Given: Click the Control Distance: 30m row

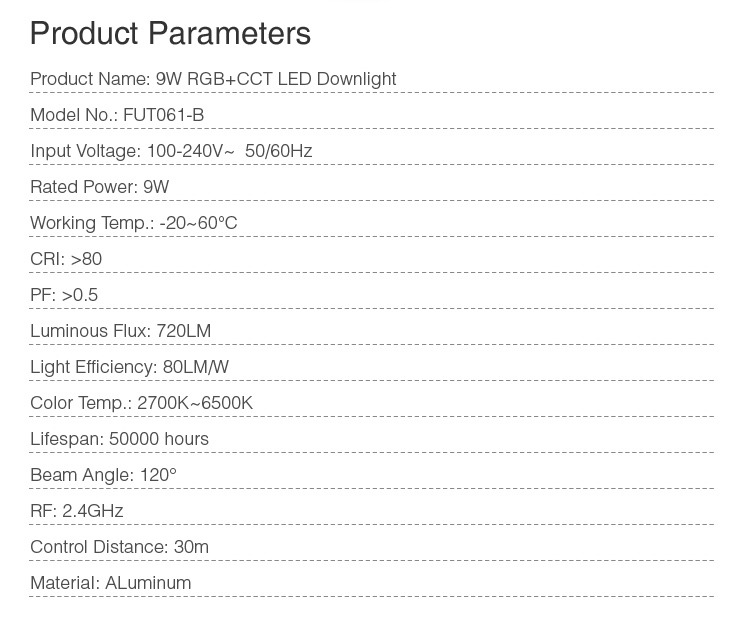Looking at the screenshot, I should pos(119,547).
